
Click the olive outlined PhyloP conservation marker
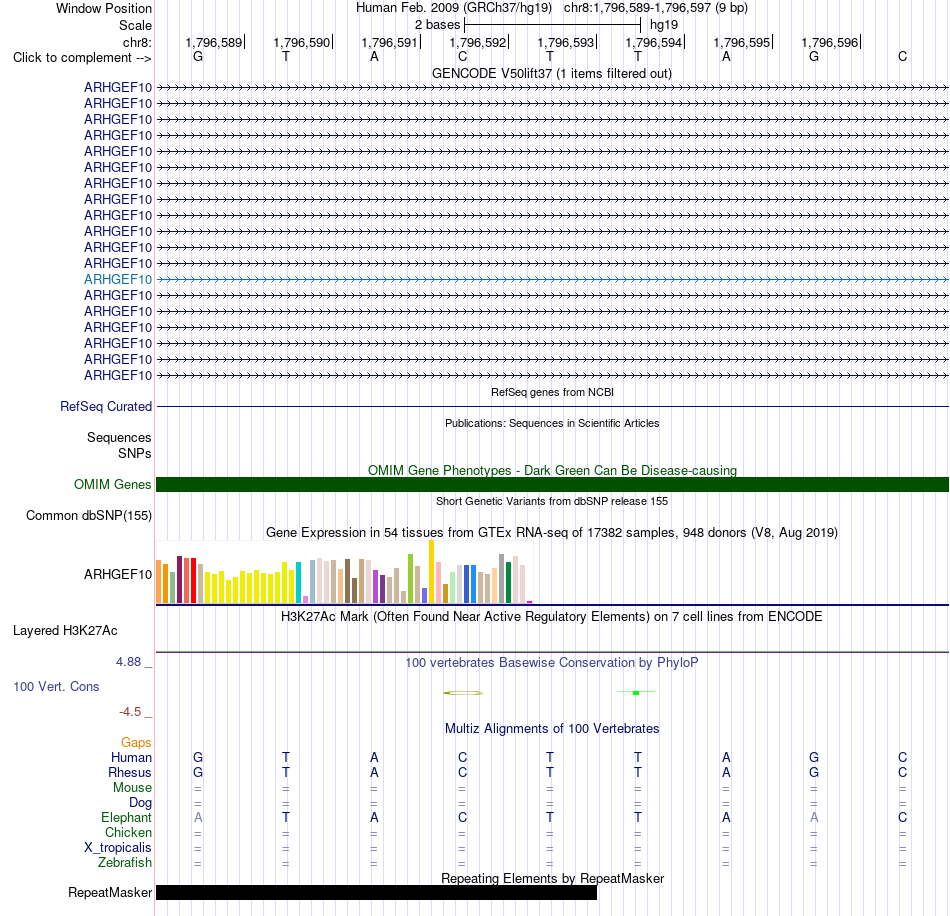(463, 693)
